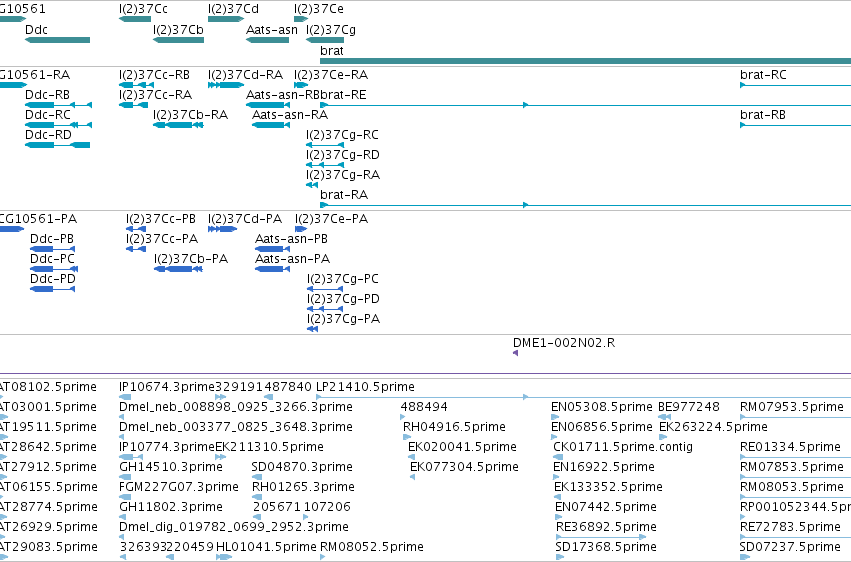Select the Ddc-PB protein label
This screenshot has width=851, height=562.
pos(52,239)
